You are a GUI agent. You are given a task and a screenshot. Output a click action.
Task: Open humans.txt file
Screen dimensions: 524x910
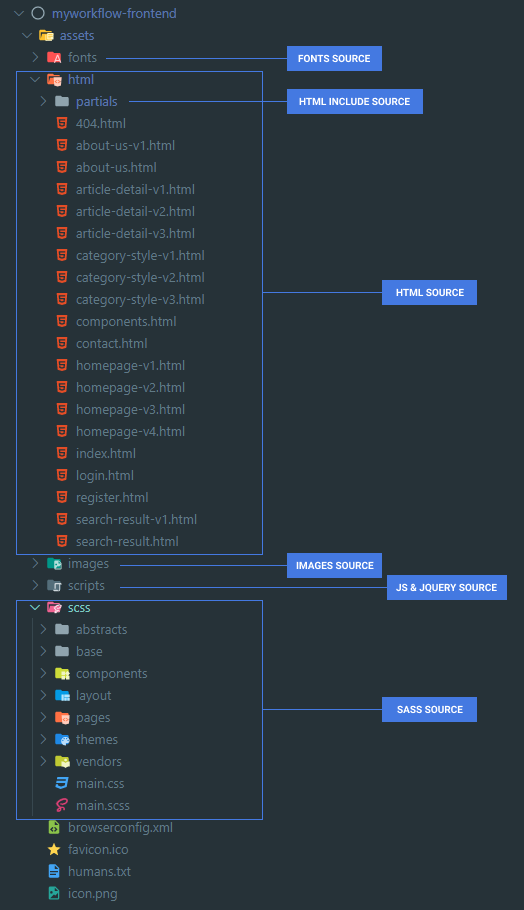99,871
